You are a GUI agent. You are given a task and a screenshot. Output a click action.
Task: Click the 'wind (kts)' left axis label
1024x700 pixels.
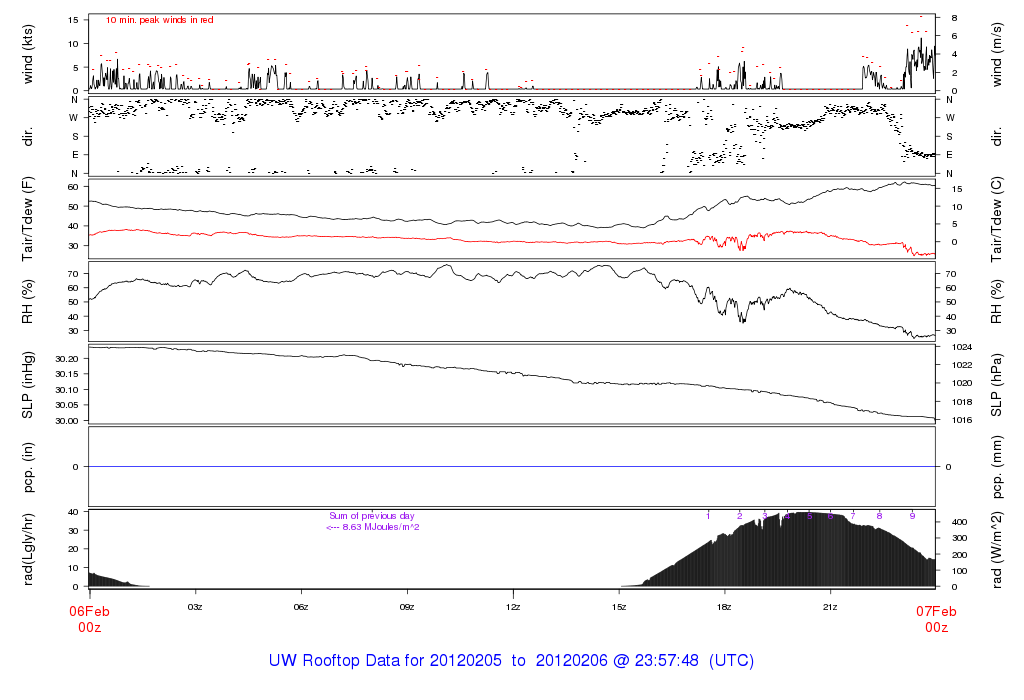tap(28, 53)
